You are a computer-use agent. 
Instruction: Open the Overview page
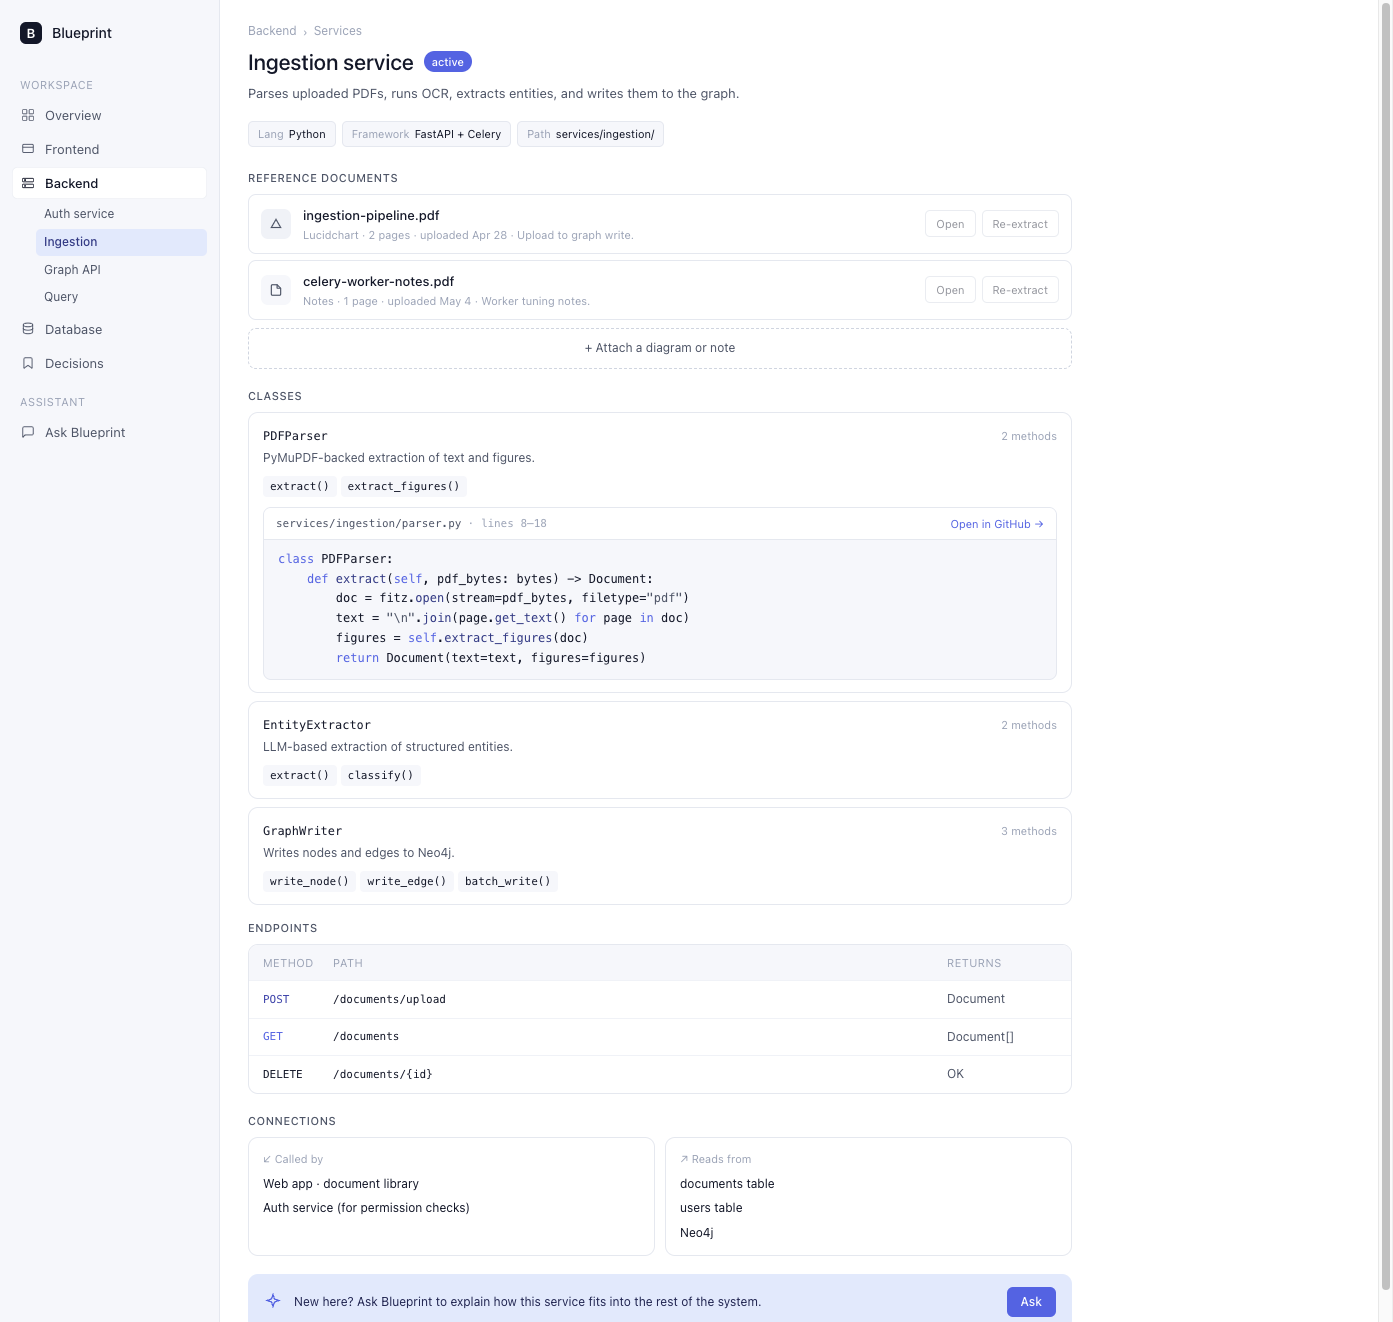coord(110,115)
